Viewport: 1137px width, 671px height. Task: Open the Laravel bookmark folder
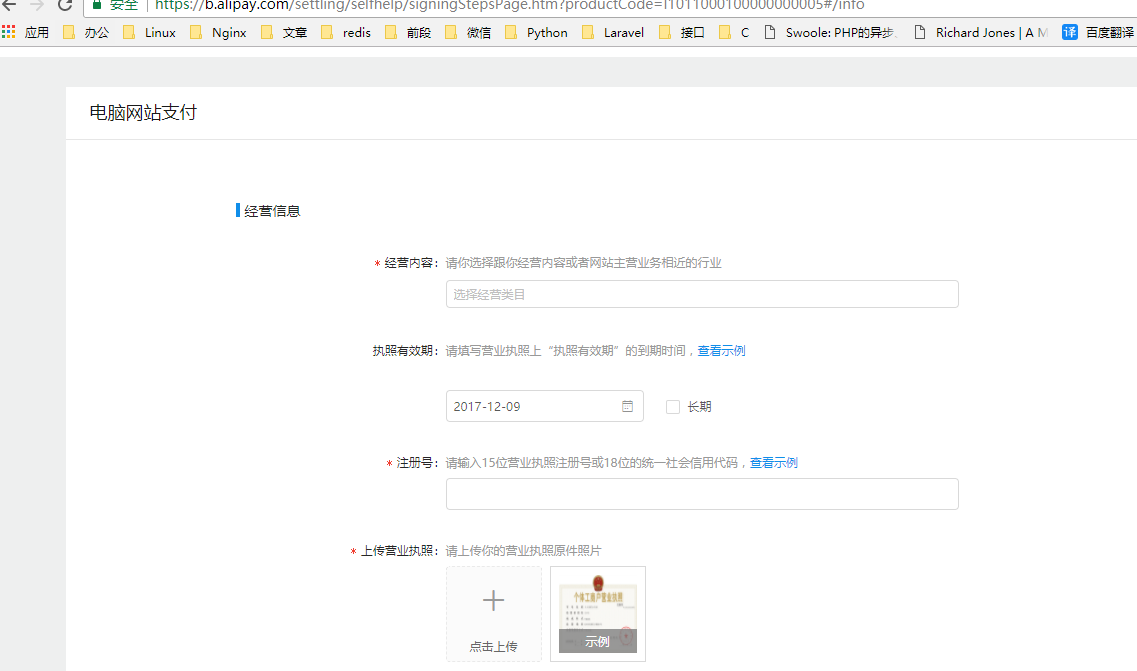tap(614, 32)
